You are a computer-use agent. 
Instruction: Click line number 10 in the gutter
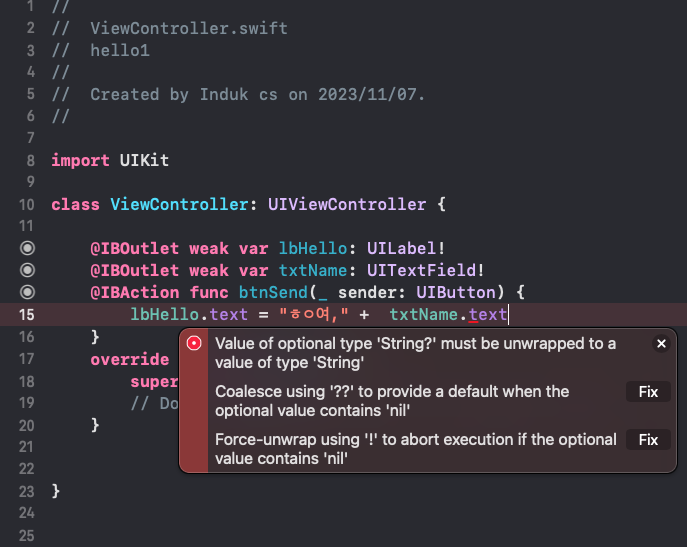(27, 205)
